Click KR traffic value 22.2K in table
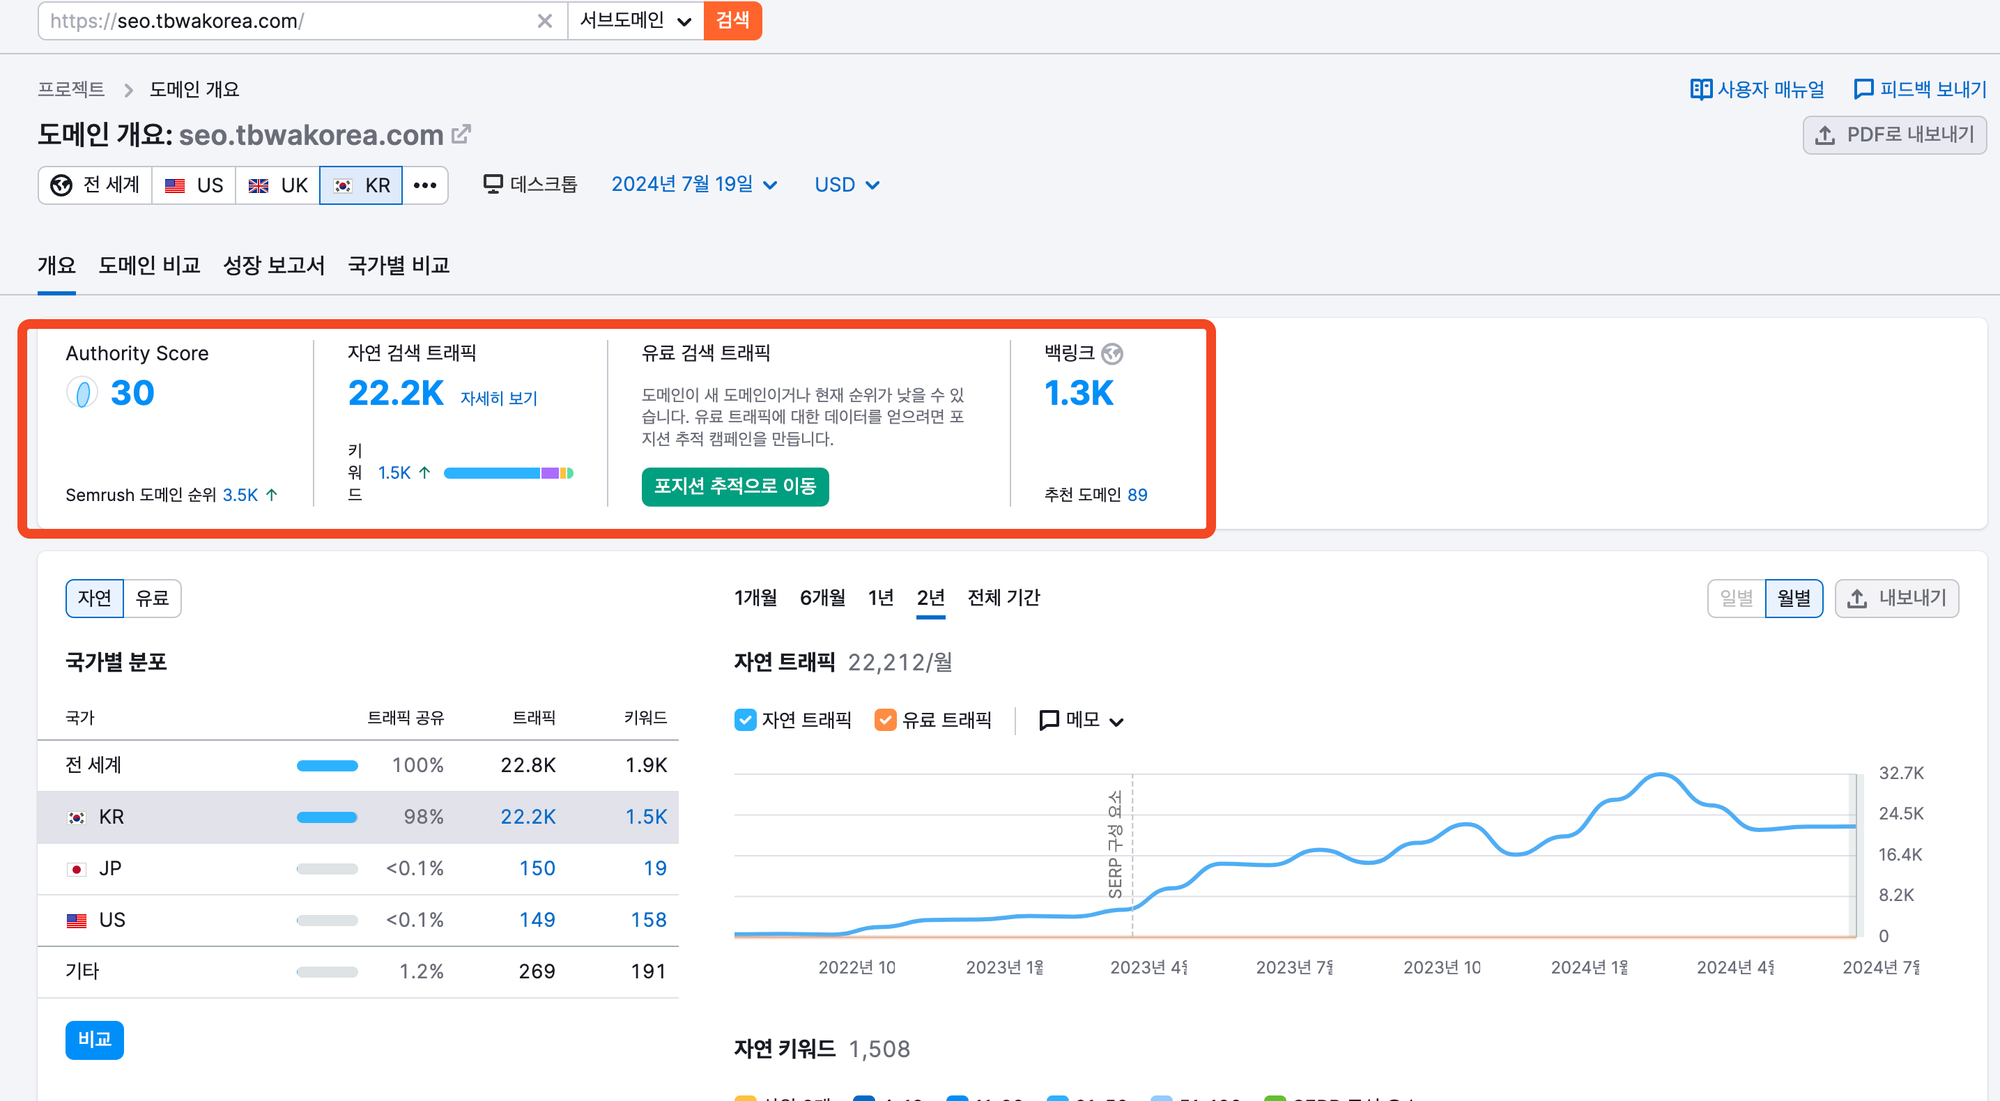Screen dimensions: 2000x1101 pos(528,817)
